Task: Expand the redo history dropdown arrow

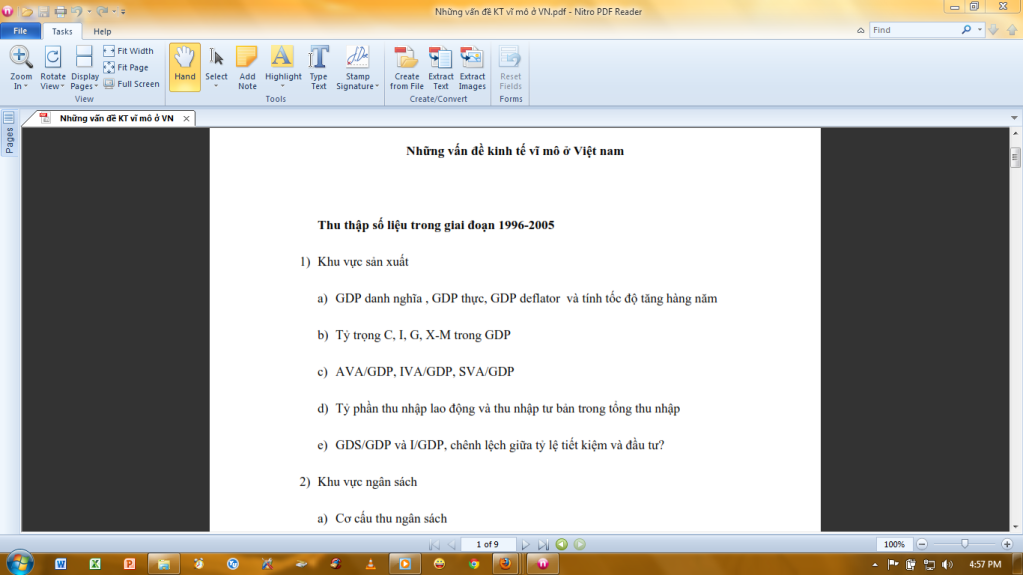Action: click(114, 11)
